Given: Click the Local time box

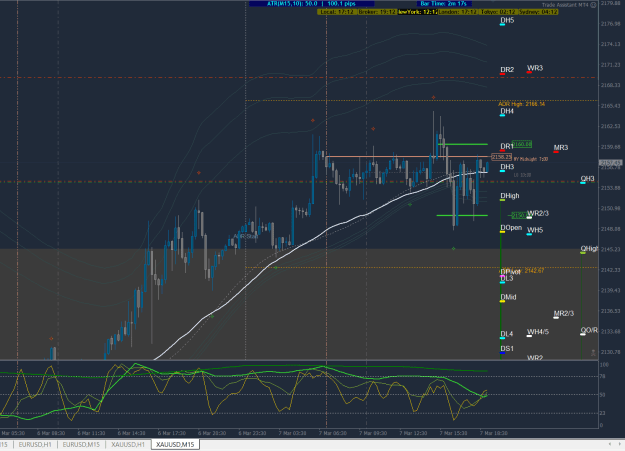Looking at the screenshot, I should (x=337, y=12).
